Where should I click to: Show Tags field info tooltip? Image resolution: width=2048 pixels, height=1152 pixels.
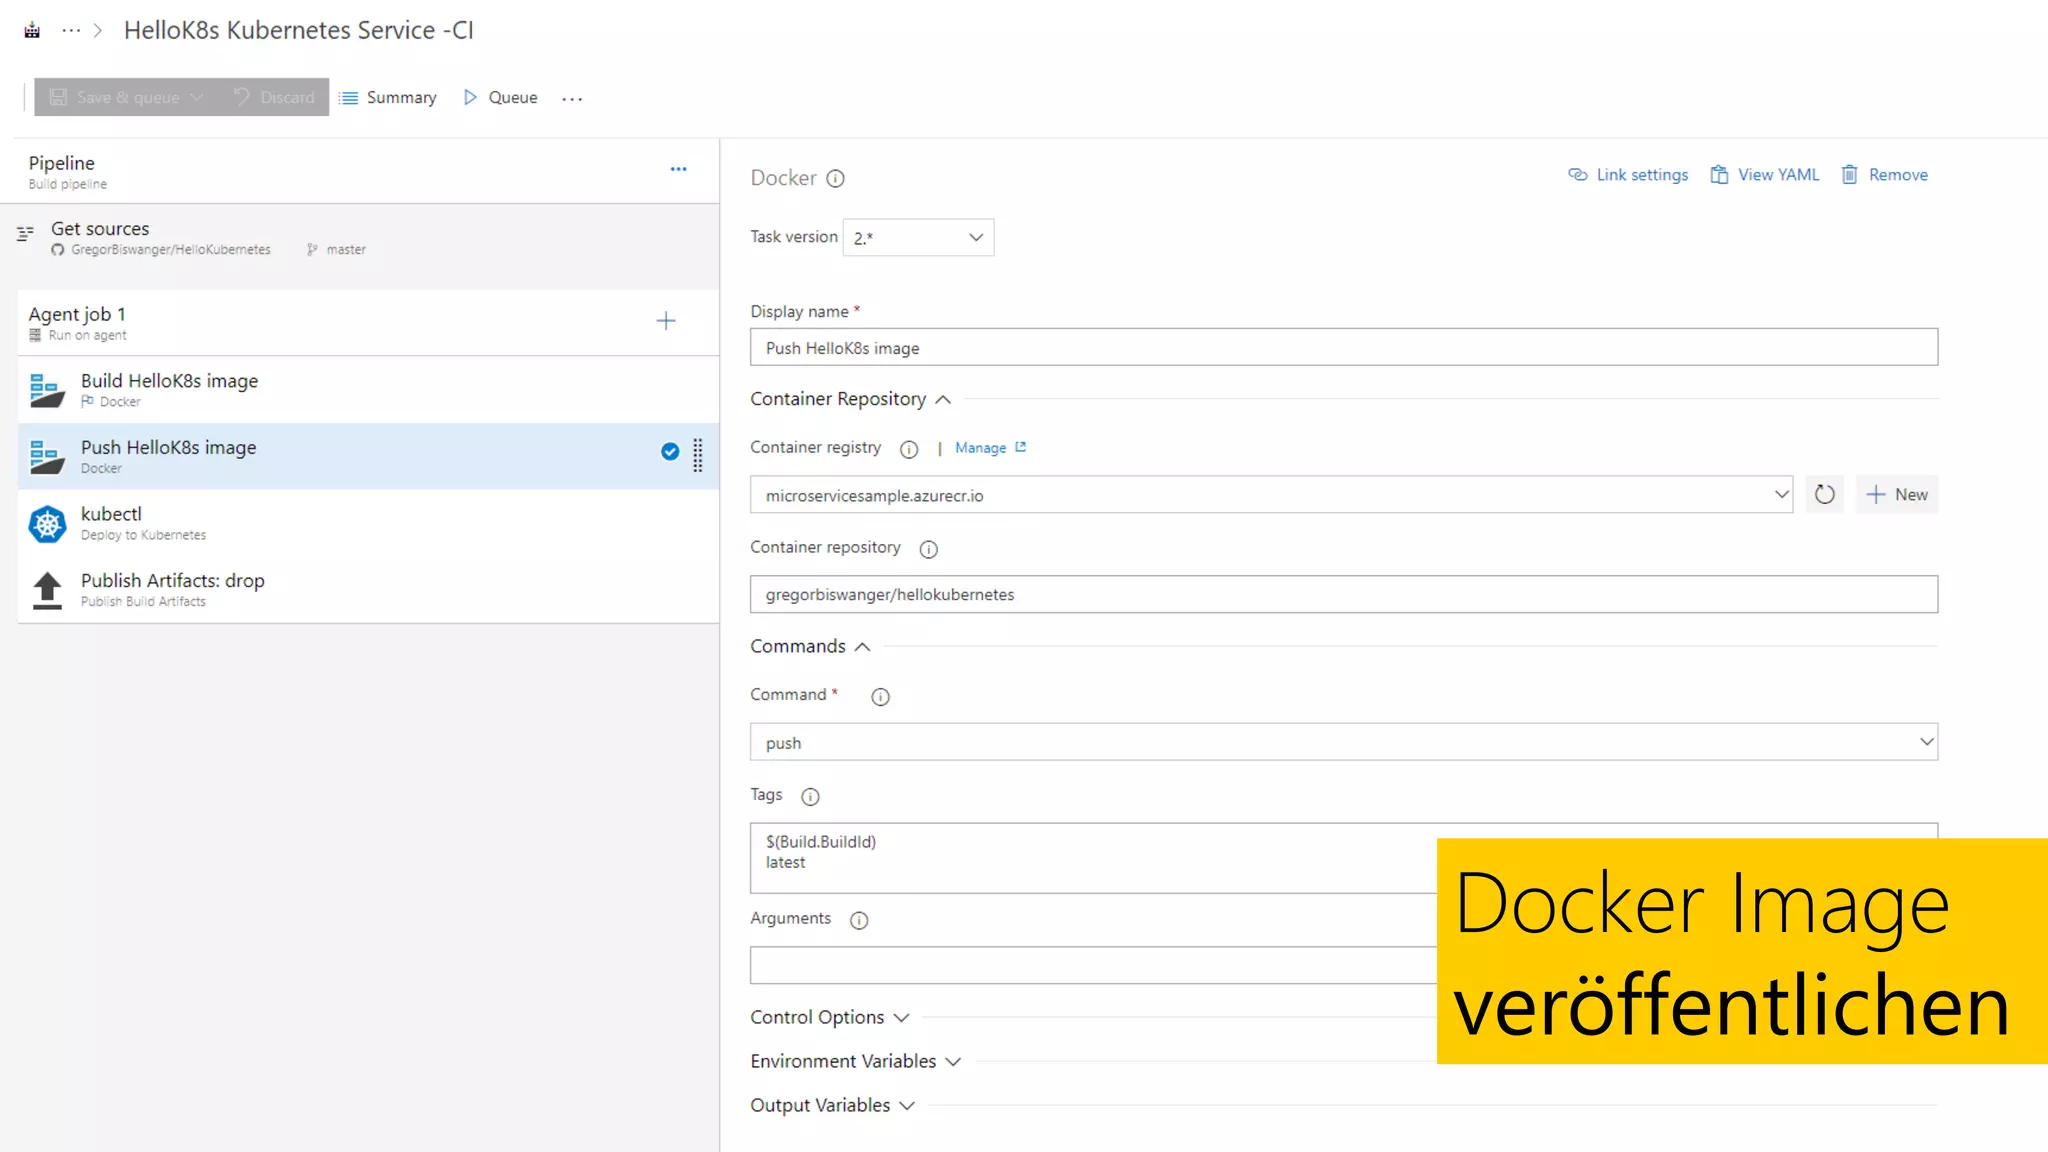(x=810, y=796)
